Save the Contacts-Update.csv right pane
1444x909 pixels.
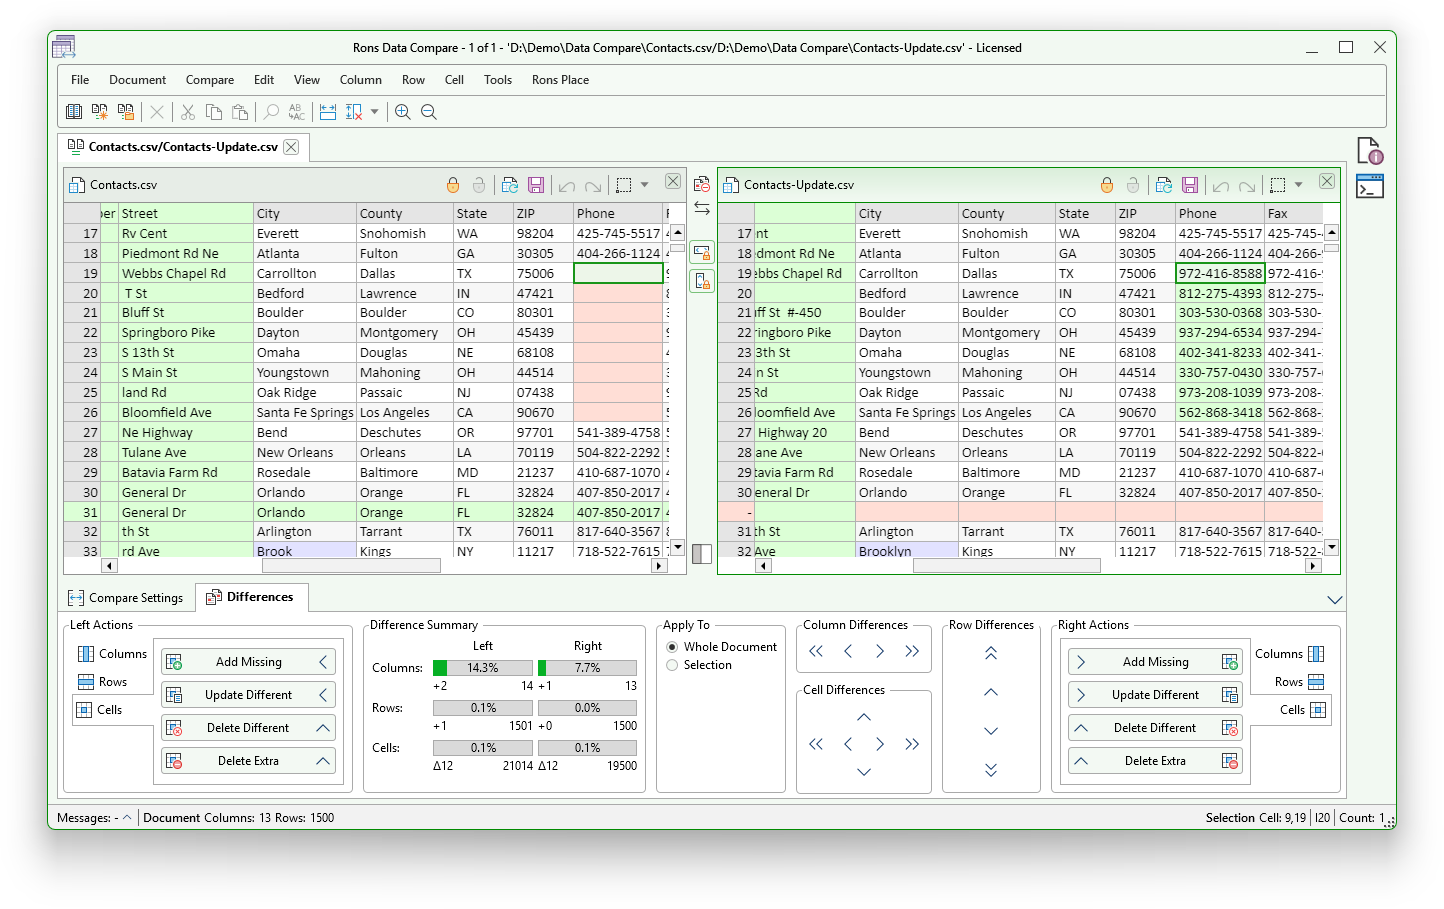click(1190, 185)
